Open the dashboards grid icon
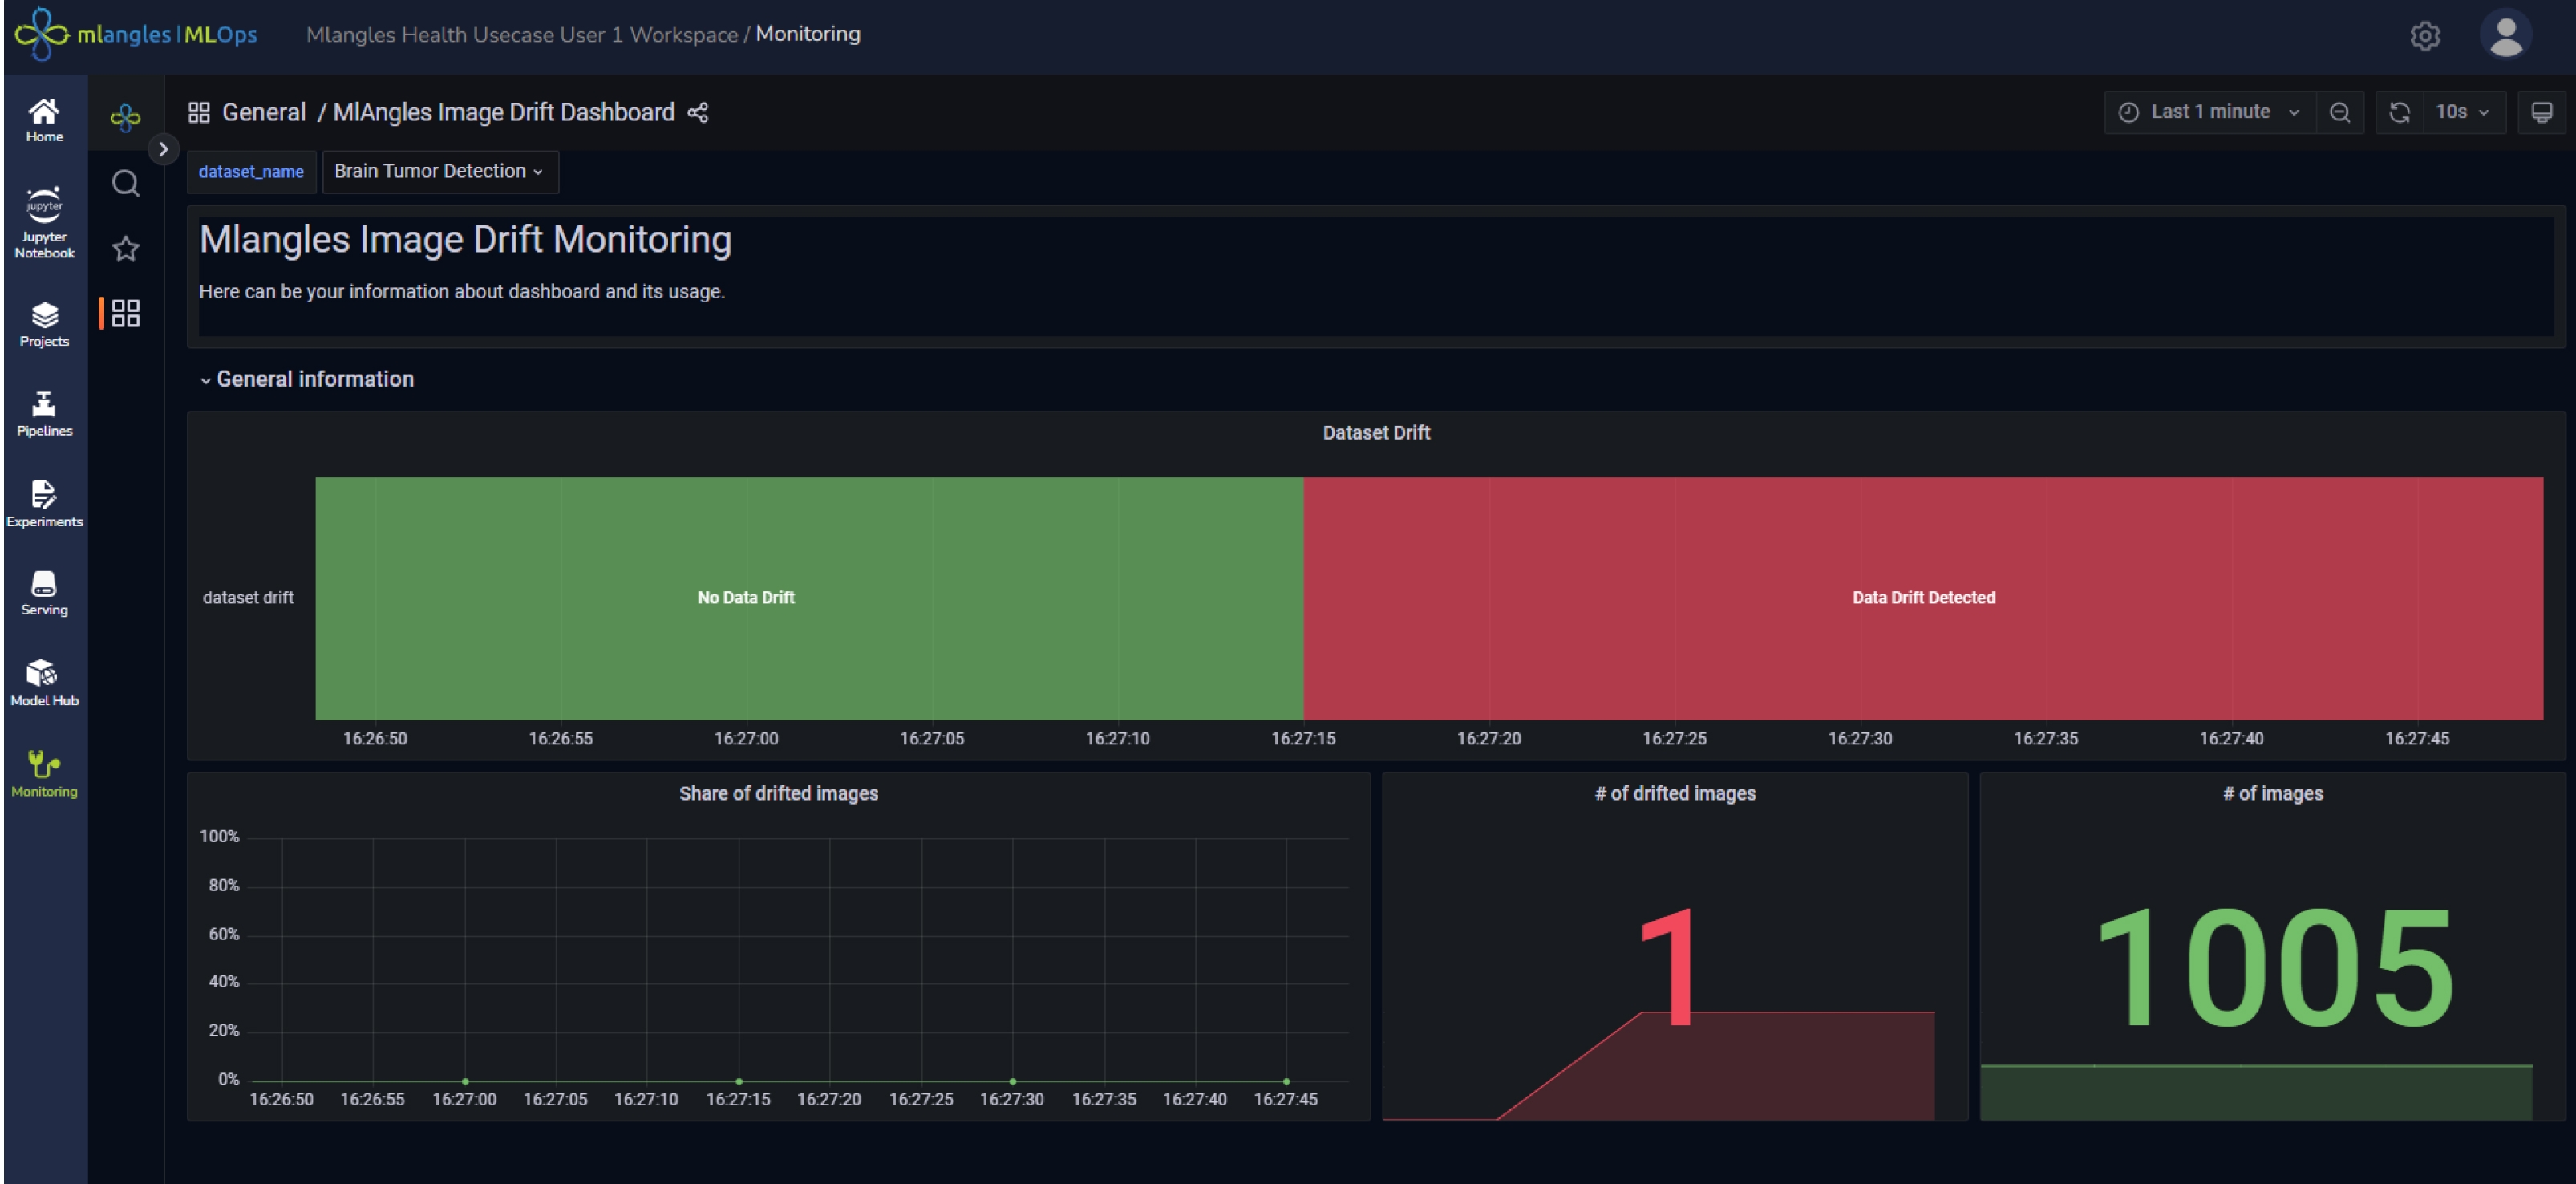 [125, 313]
